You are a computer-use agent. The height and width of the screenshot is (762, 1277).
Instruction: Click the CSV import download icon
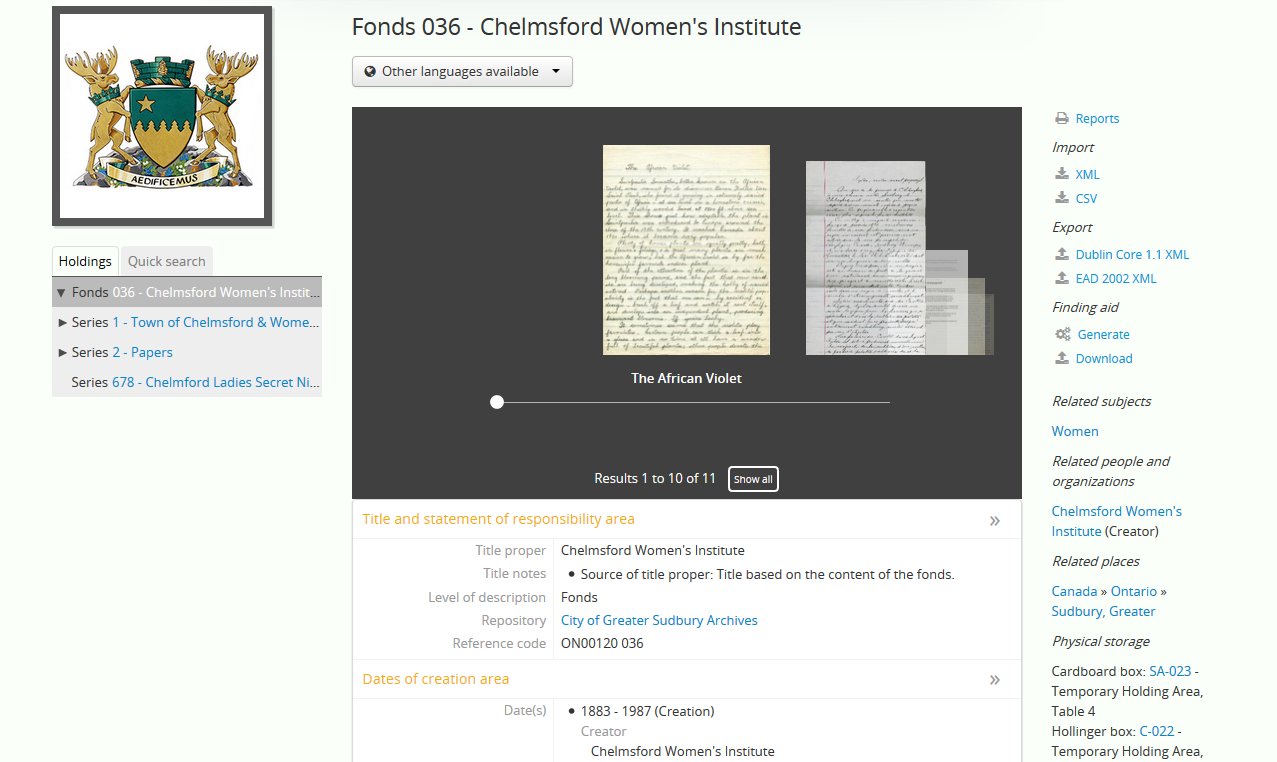click(x=1062, y=199)
